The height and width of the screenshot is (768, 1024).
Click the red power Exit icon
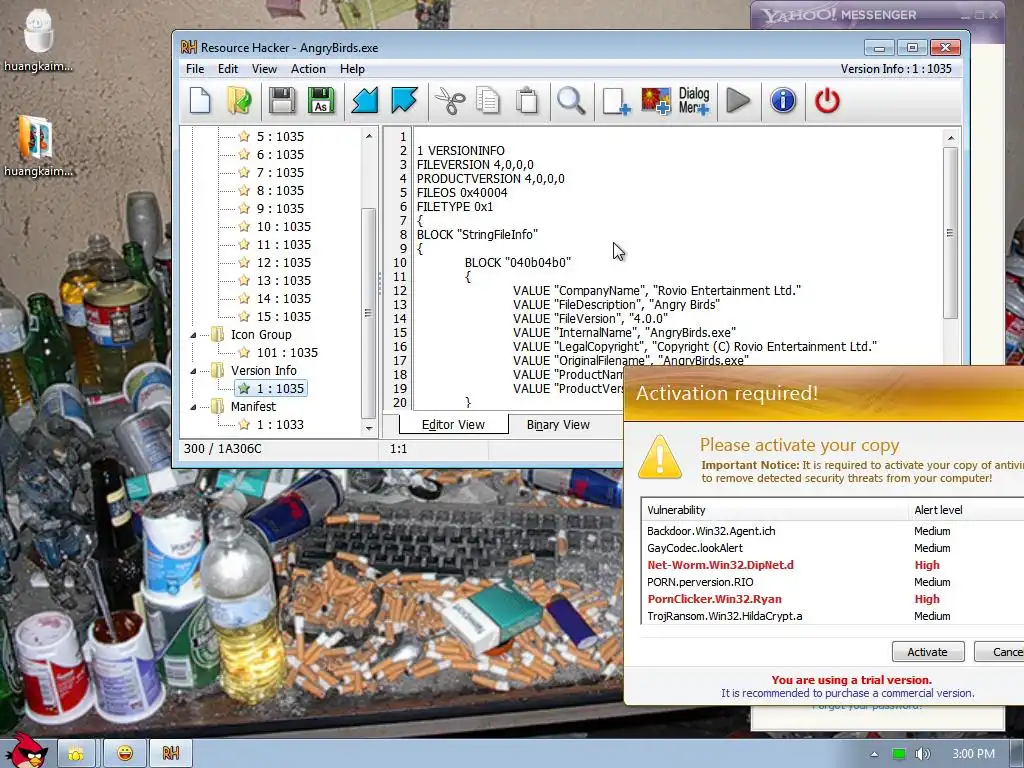tap(827, 101)
